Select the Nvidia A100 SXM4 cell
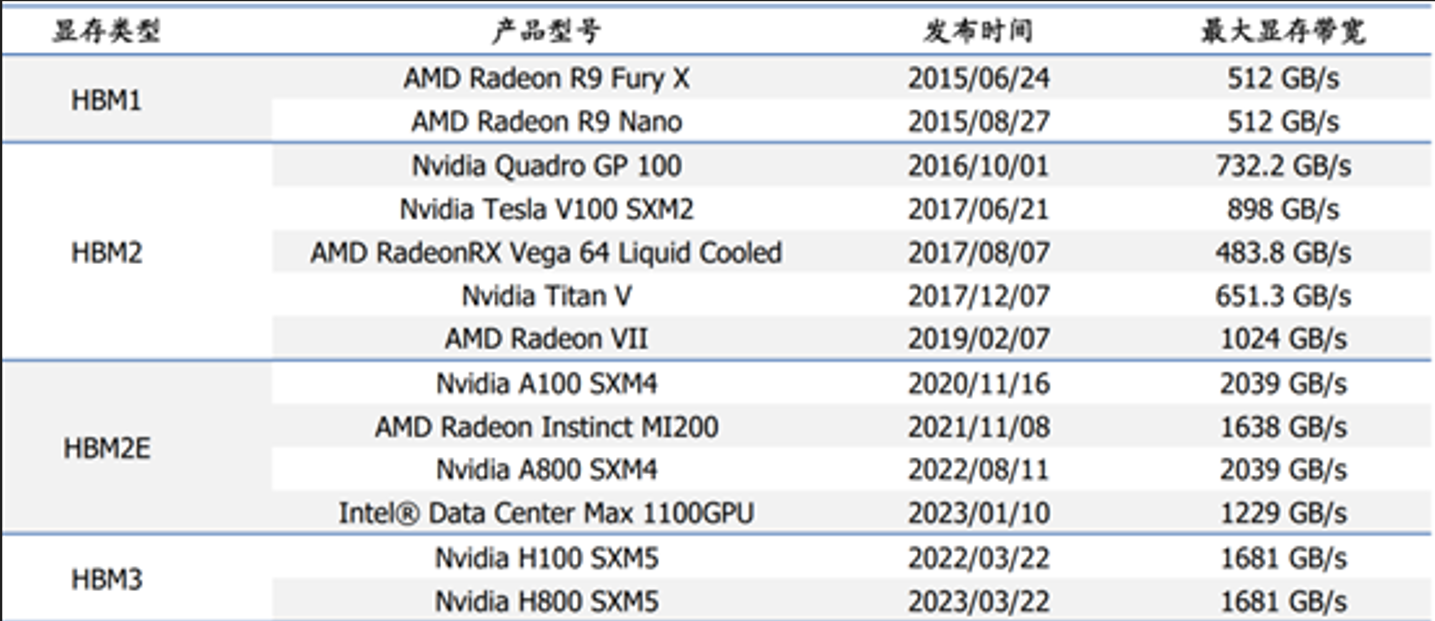Image resolution: width=1435 pixels, height=621 pixels. pos(546,384)
